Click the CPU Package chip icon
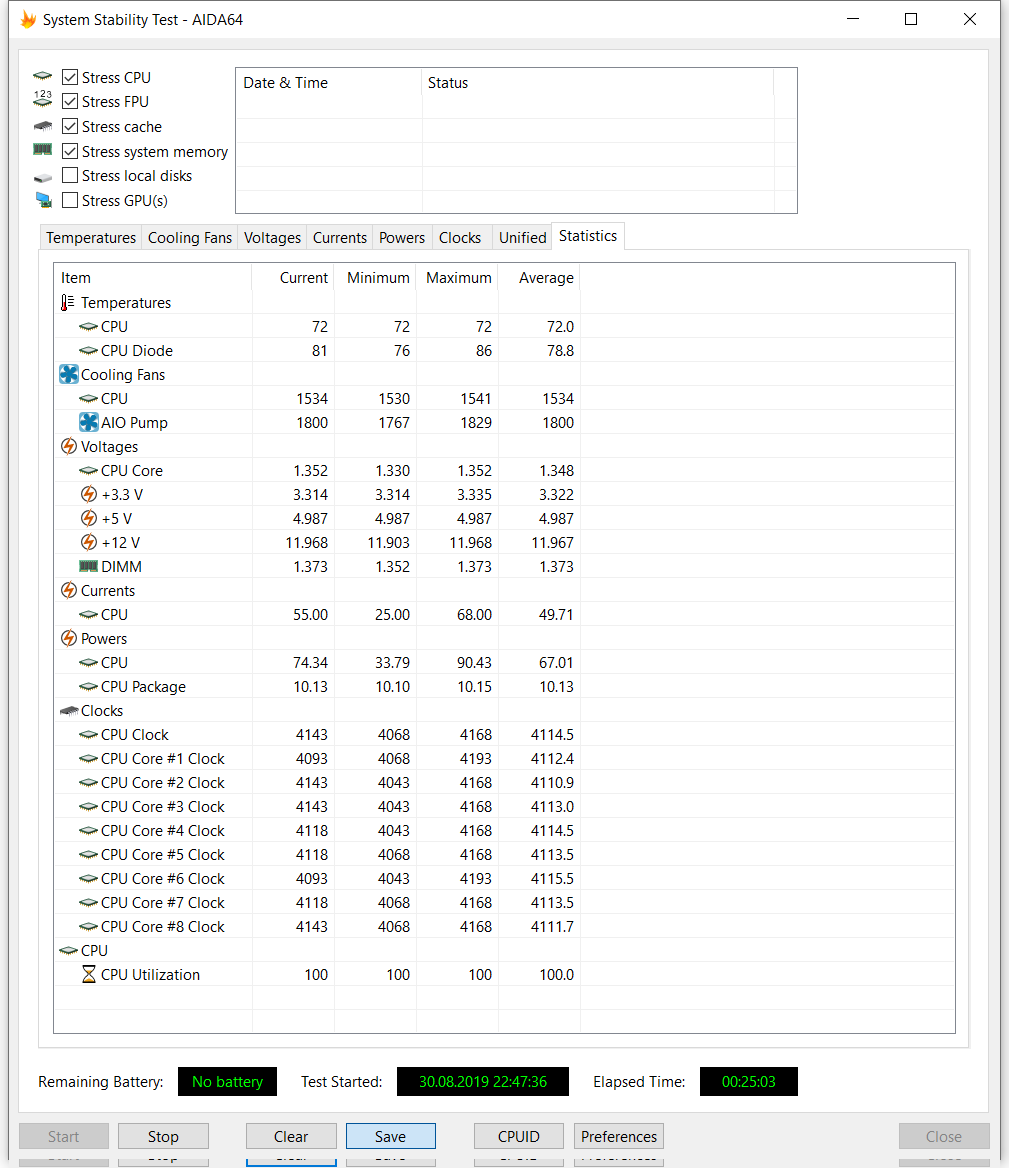The width and height of the screenshot is (1009, 1168). (x=89, y=687)
